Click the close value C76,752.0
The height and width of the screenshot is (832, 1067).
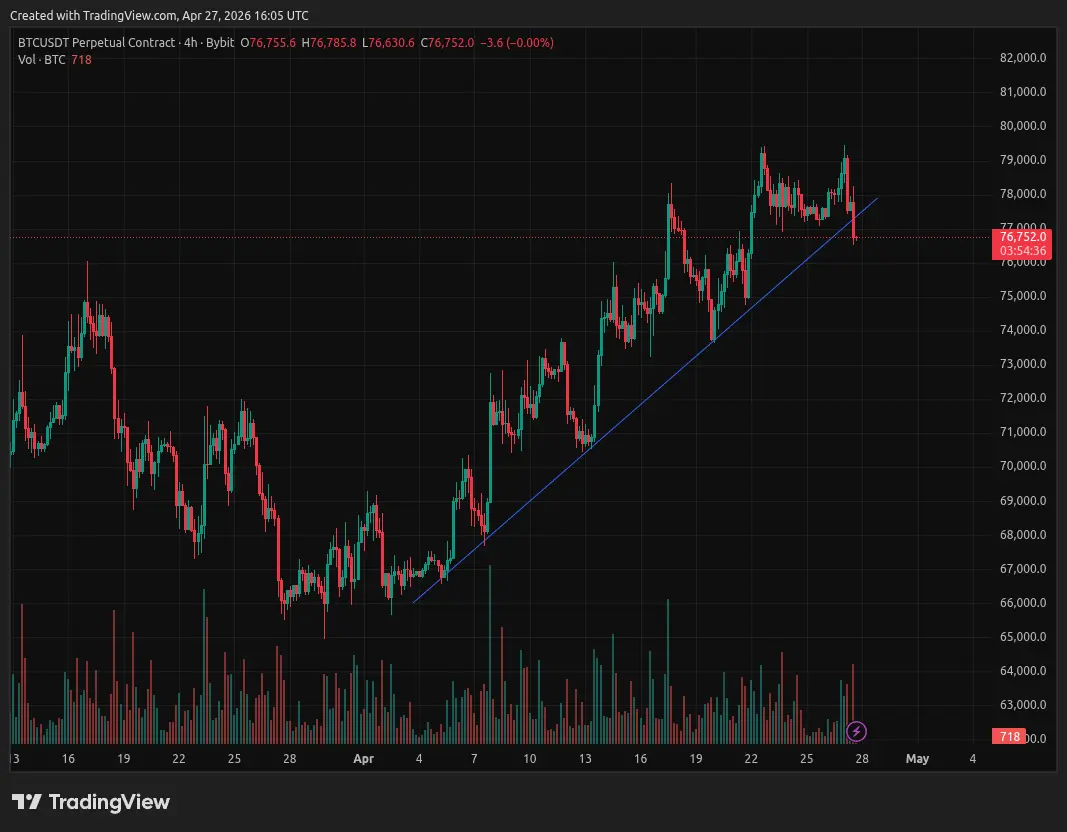(x=447, y=42)
